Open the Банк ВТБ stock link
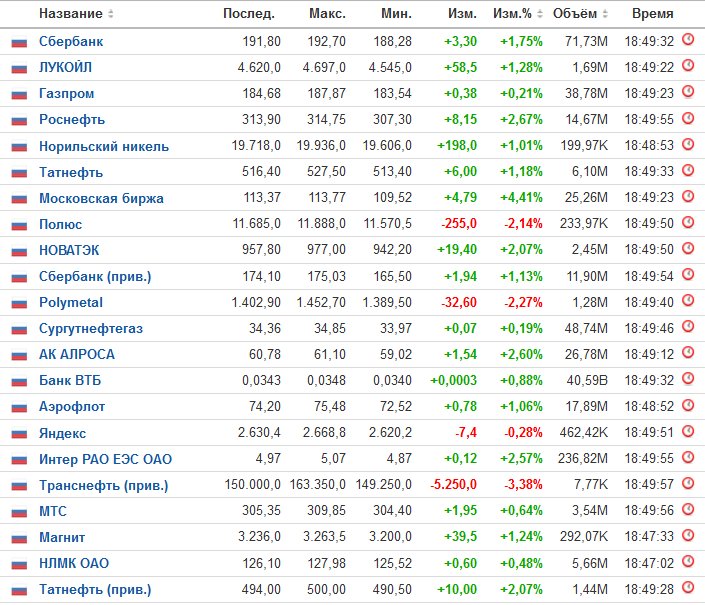 (x=70, y=381)
